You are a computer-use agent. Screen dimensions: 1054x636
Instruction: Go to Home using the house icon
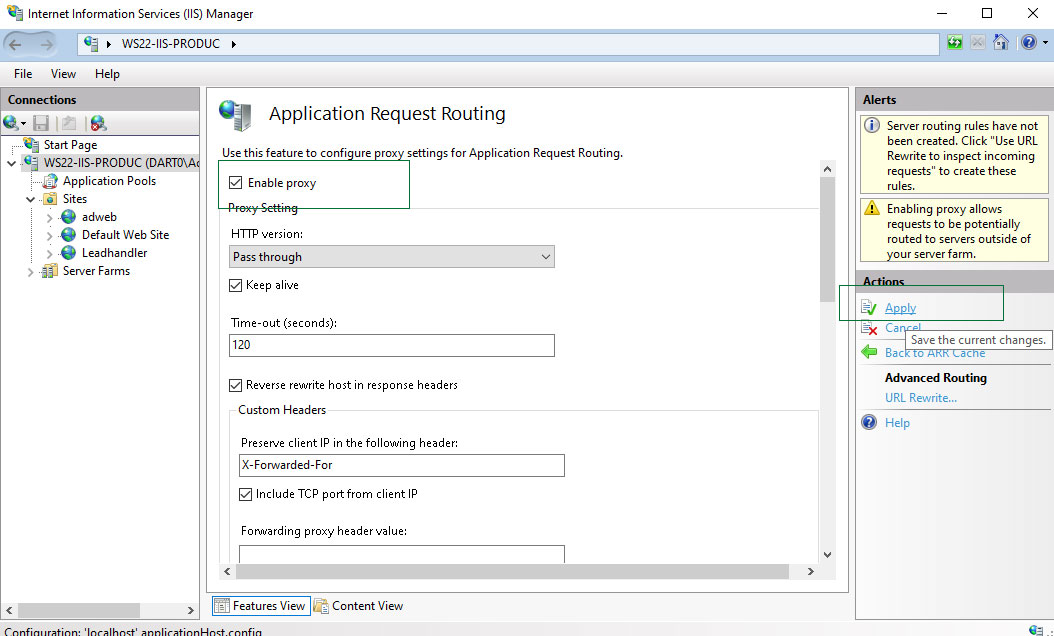[x=1001, y=43]
